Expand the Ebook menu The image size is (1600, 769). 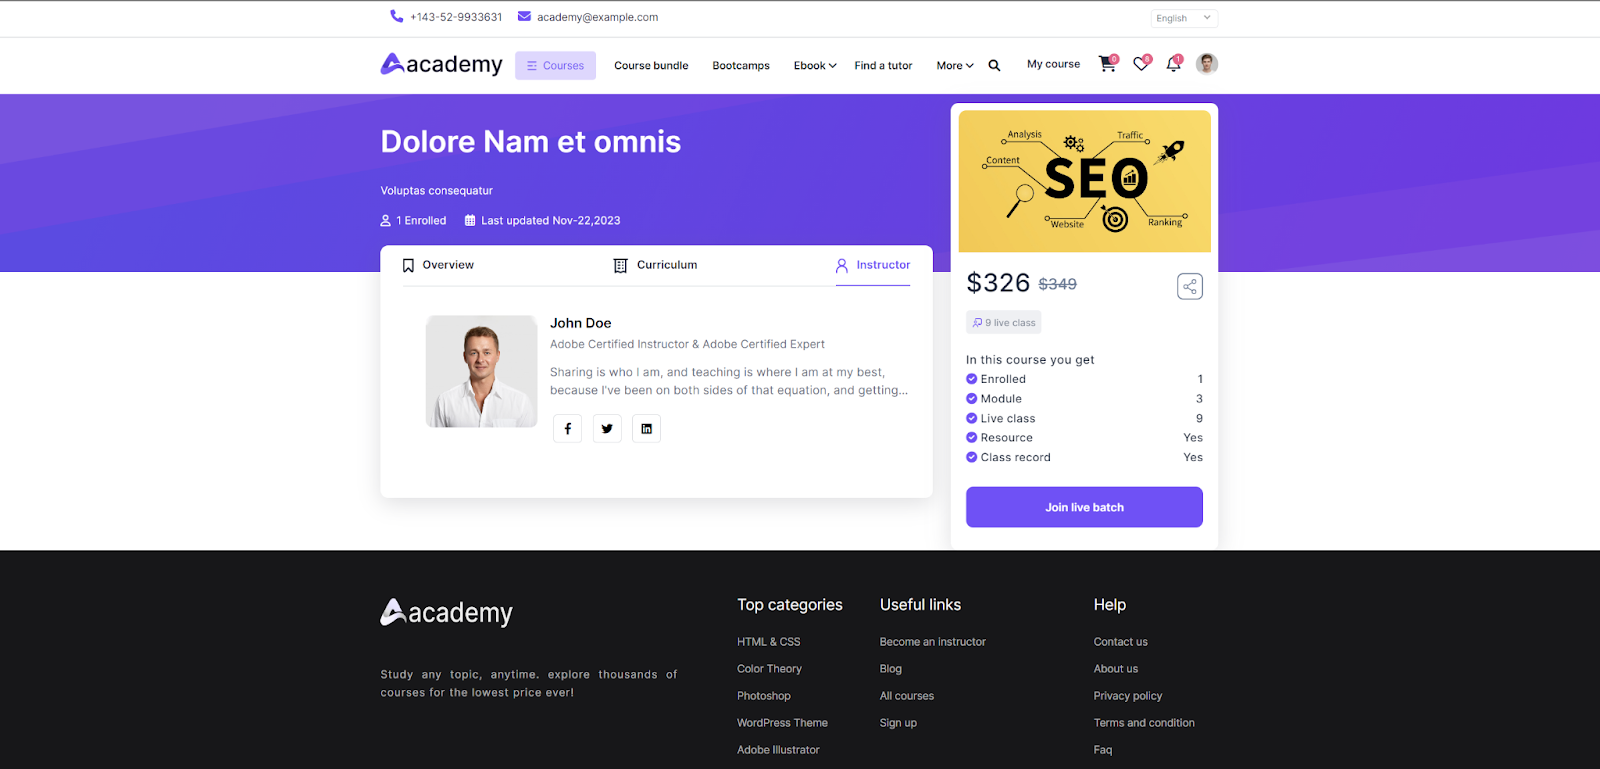(814, 66)
